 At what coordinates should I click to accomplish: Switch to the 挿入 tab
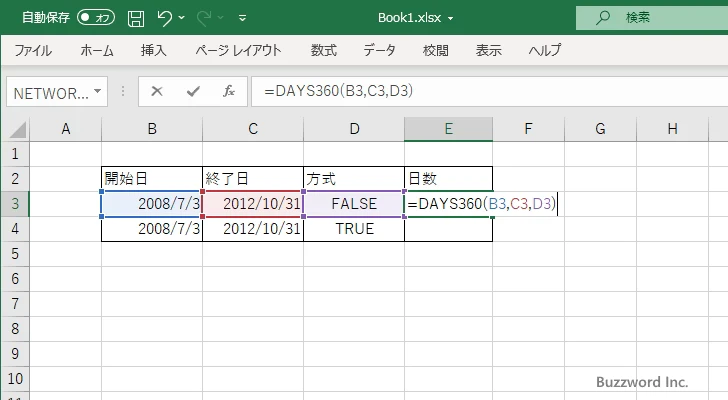[154, 50]
